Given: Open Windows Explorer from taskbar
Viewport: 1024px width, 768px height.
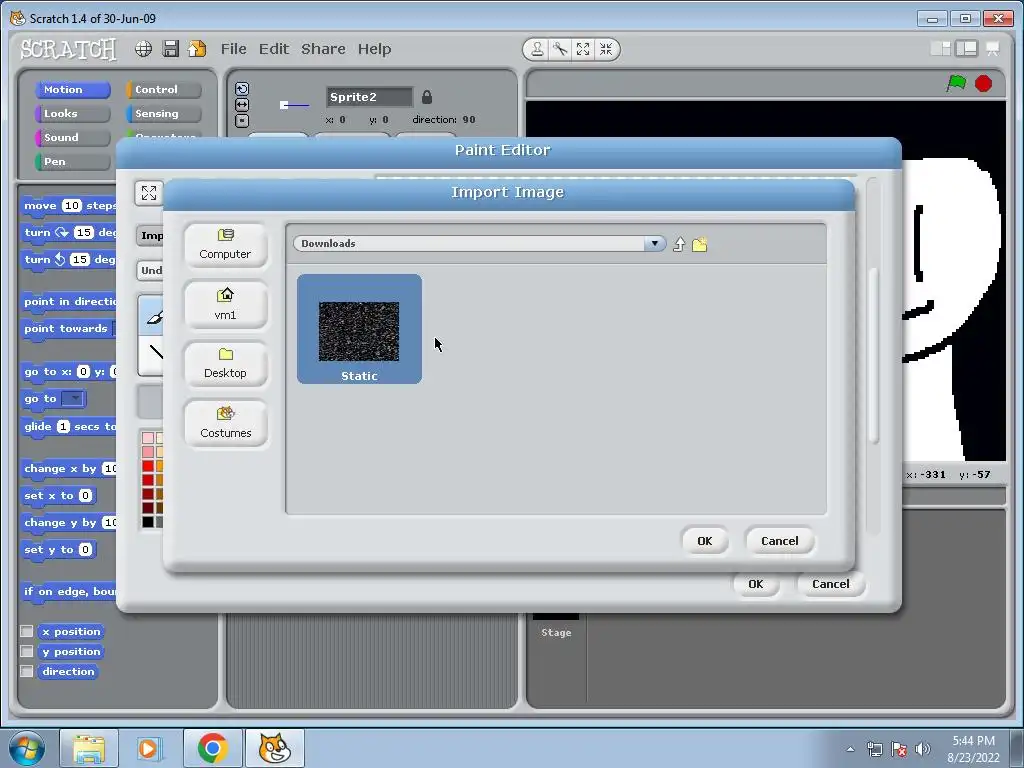Looking at the screenshot, I should click(89, 748).
